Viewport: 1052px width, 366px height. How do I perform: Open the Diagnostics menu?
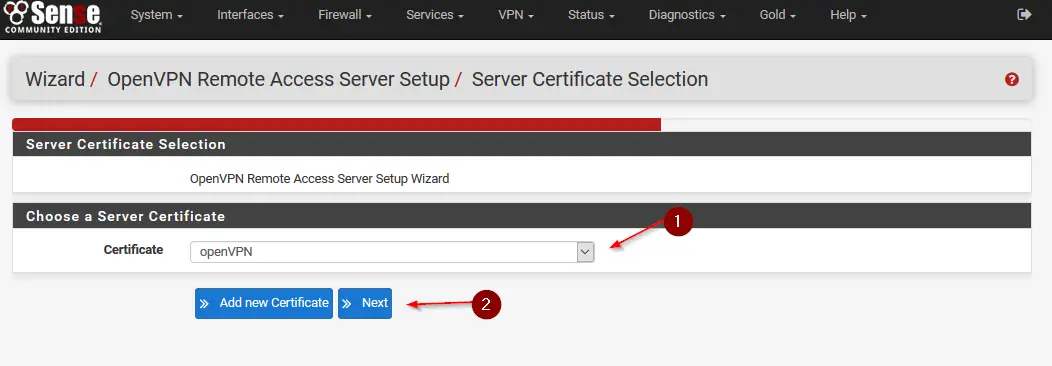tap(687, 15)
